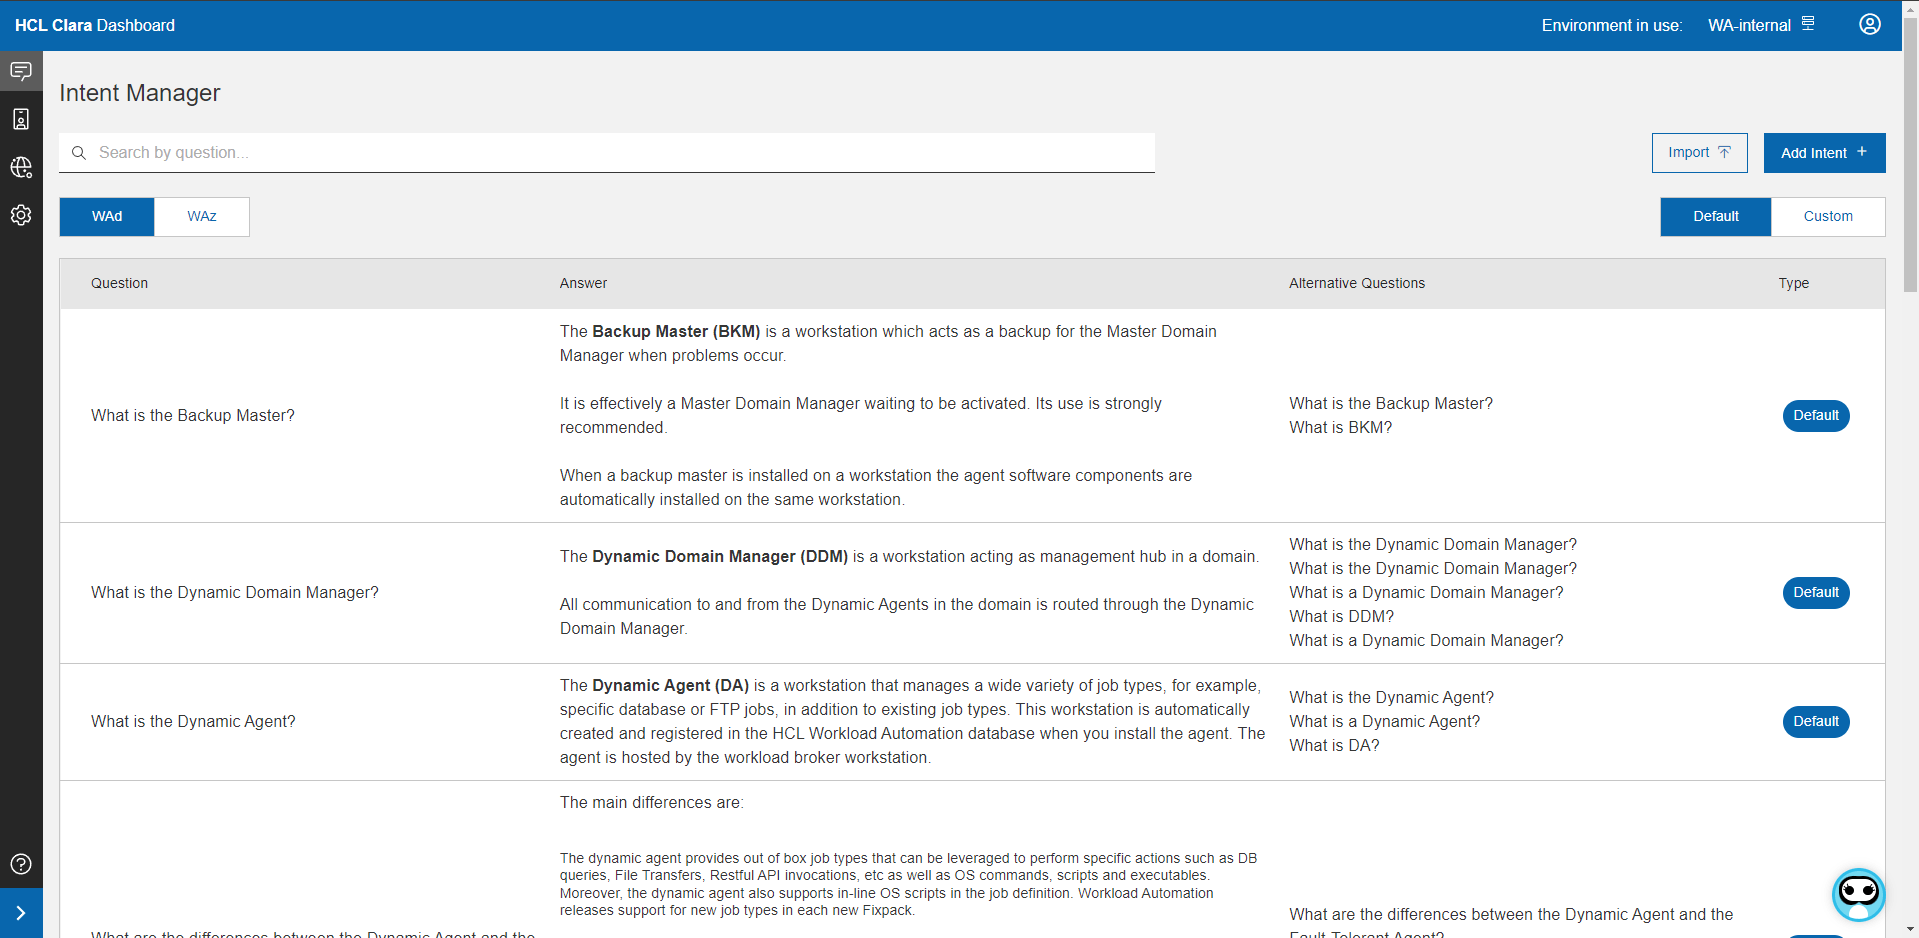The height and width of the screenshot is (938, 1919).
Task: Click the Import button
Action: click(1698, 153)
